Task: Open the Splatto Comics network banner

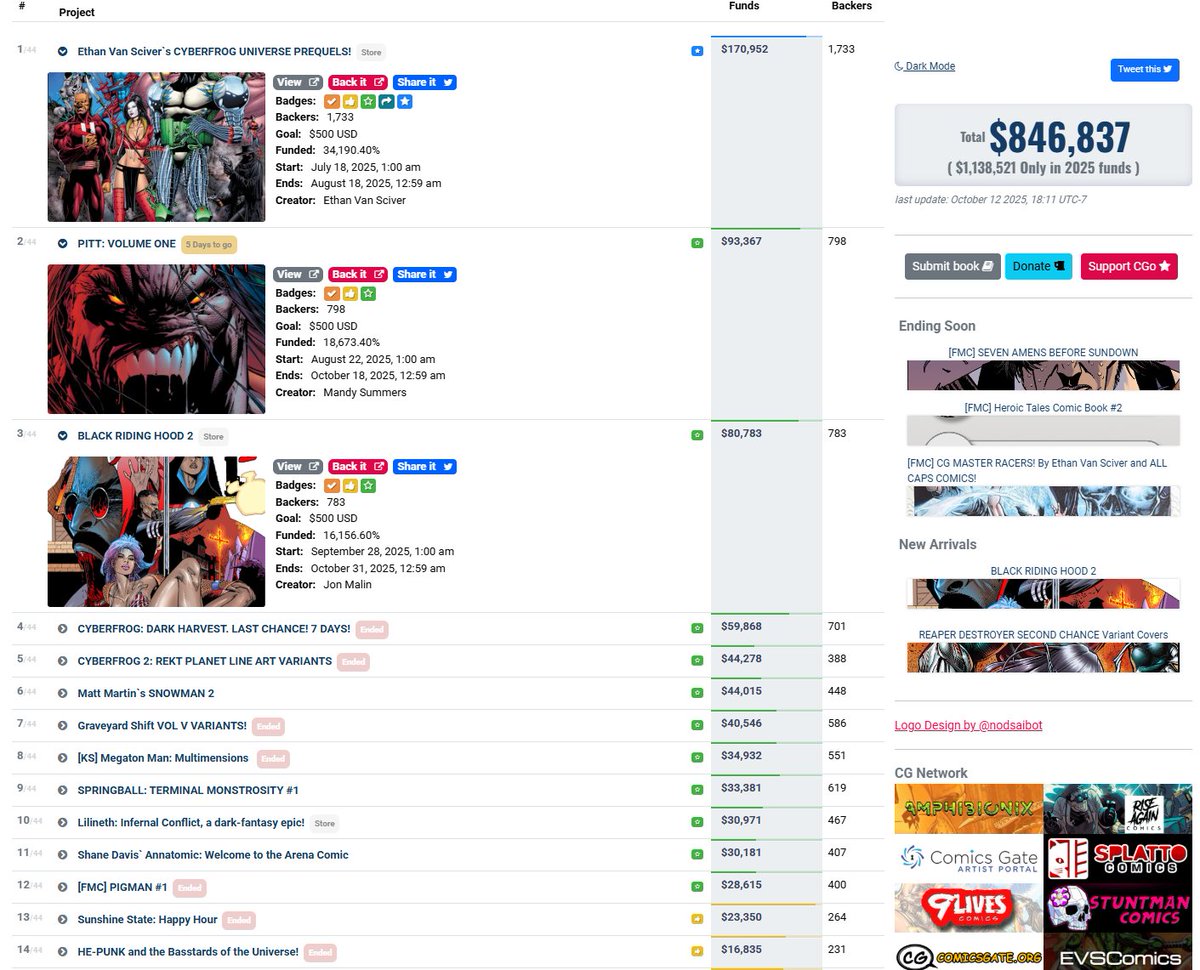Action: click(x=1118, y=858)
